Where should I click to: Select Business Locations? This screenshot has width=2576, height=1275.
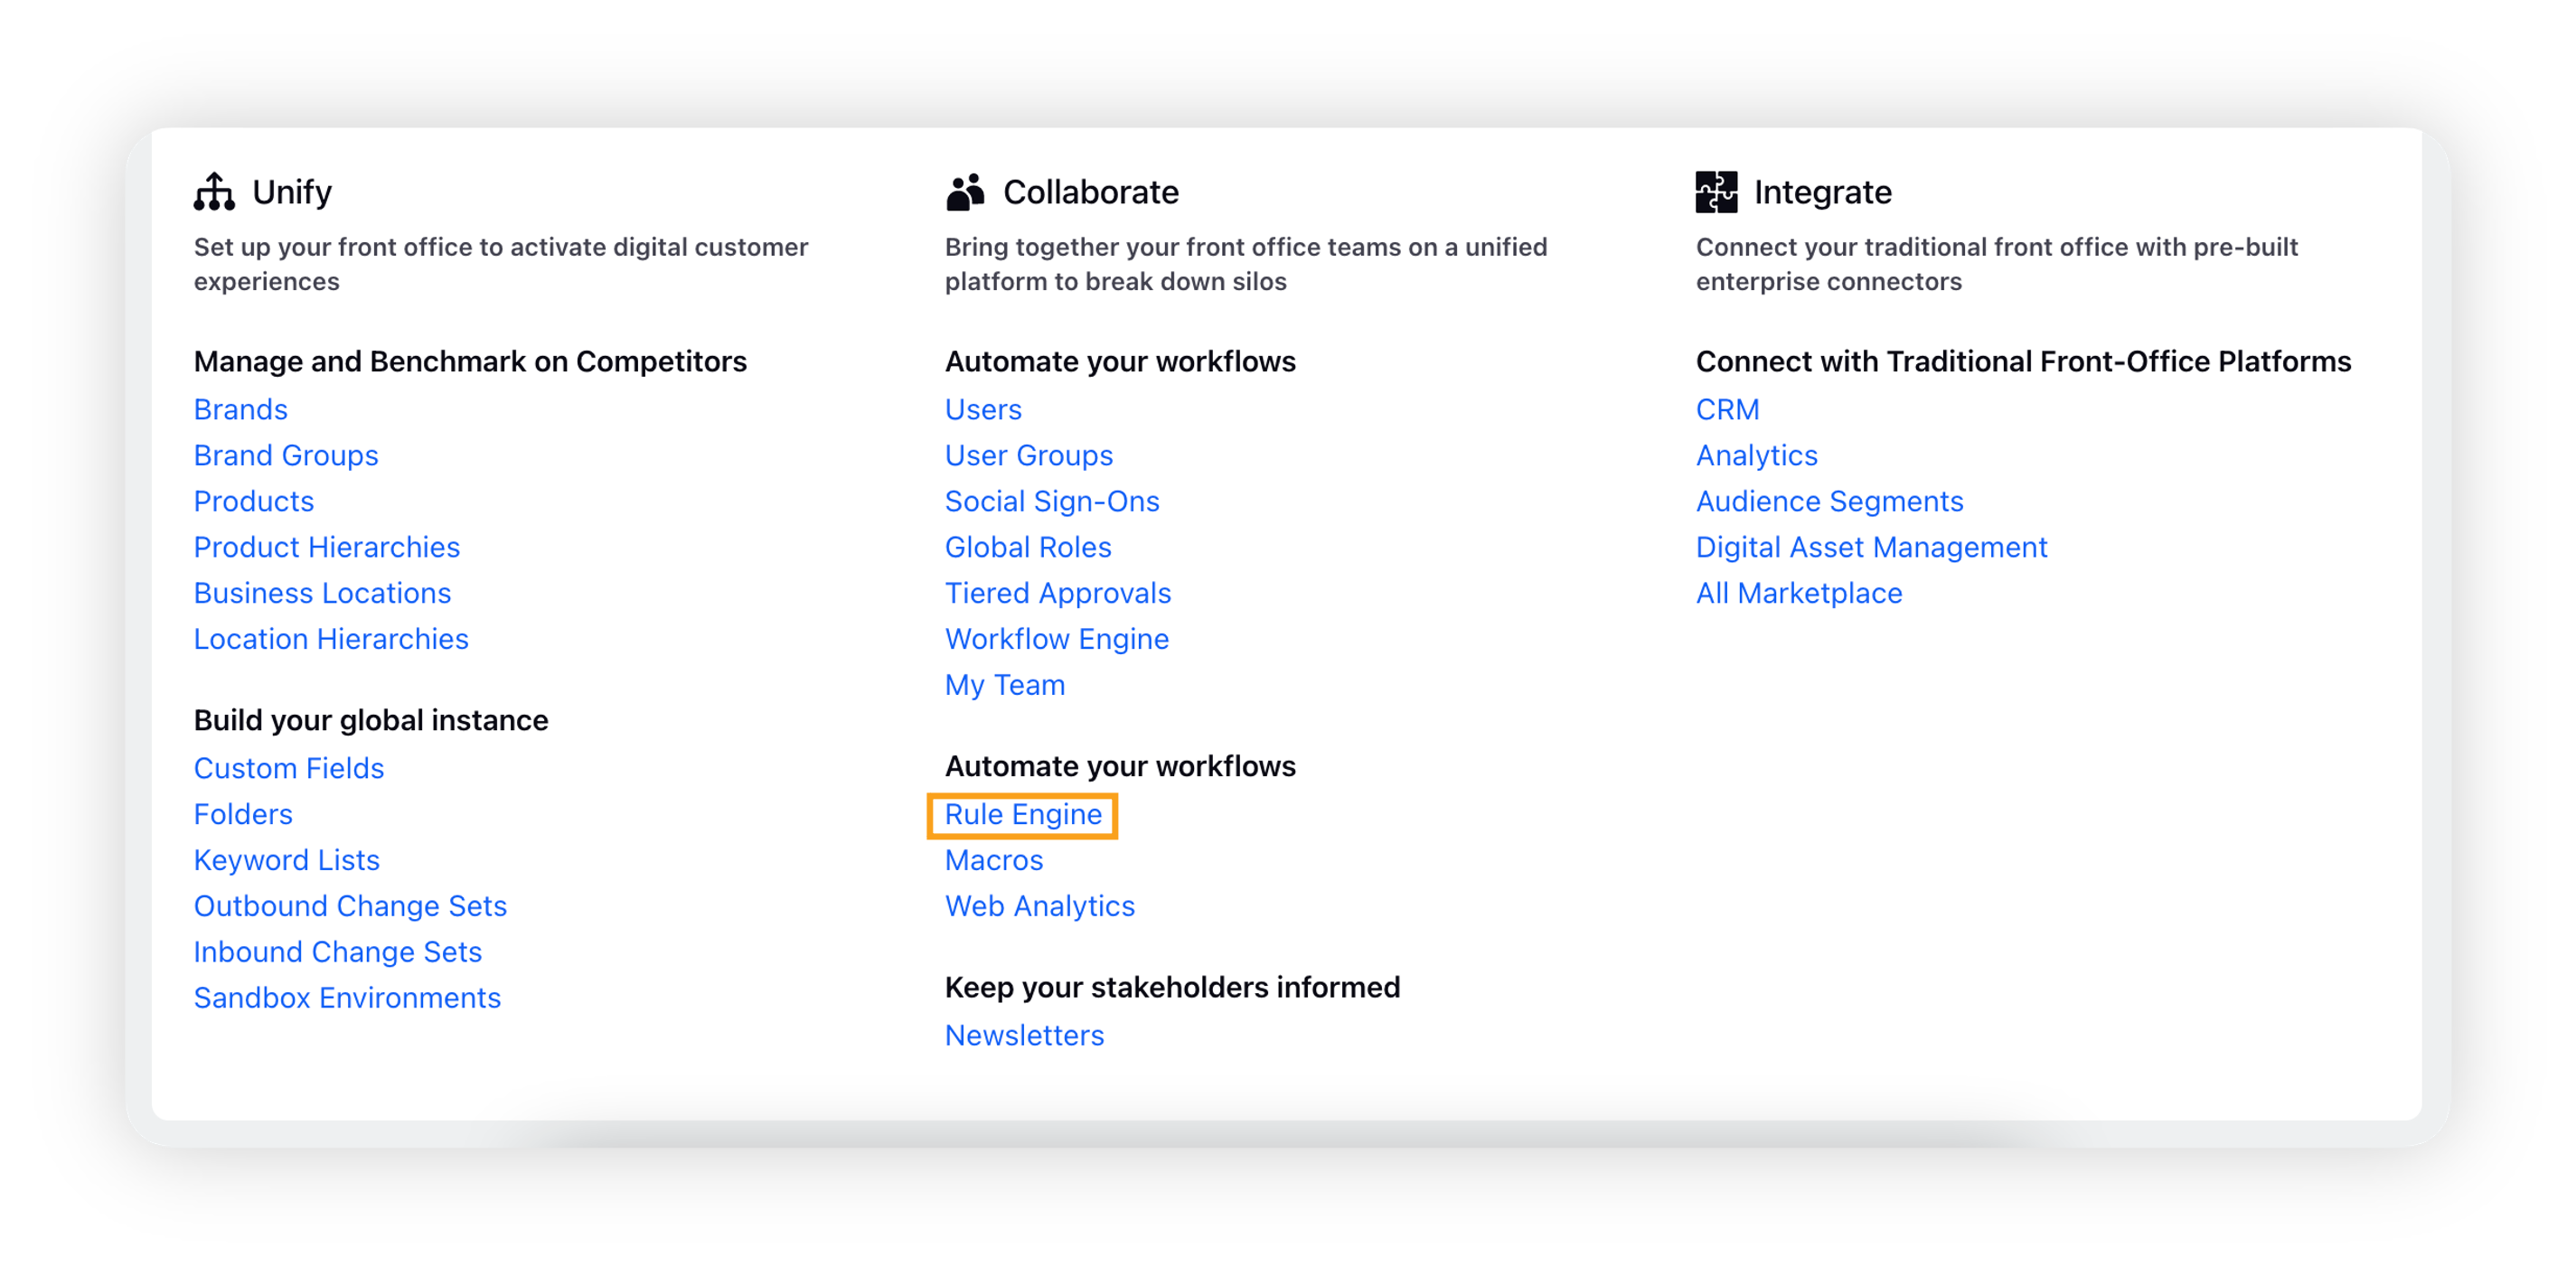pyautogui.click(x=322, y=593)
